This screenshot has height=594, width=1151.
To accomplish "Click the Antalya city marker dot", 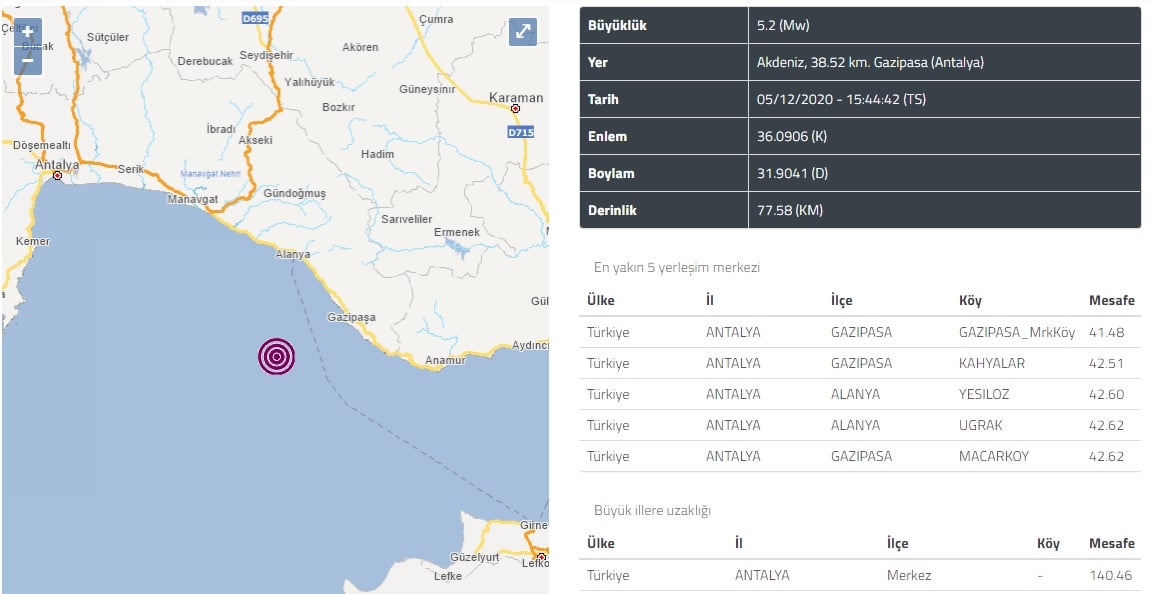I will pyautogui.click(x=57, y=176).
